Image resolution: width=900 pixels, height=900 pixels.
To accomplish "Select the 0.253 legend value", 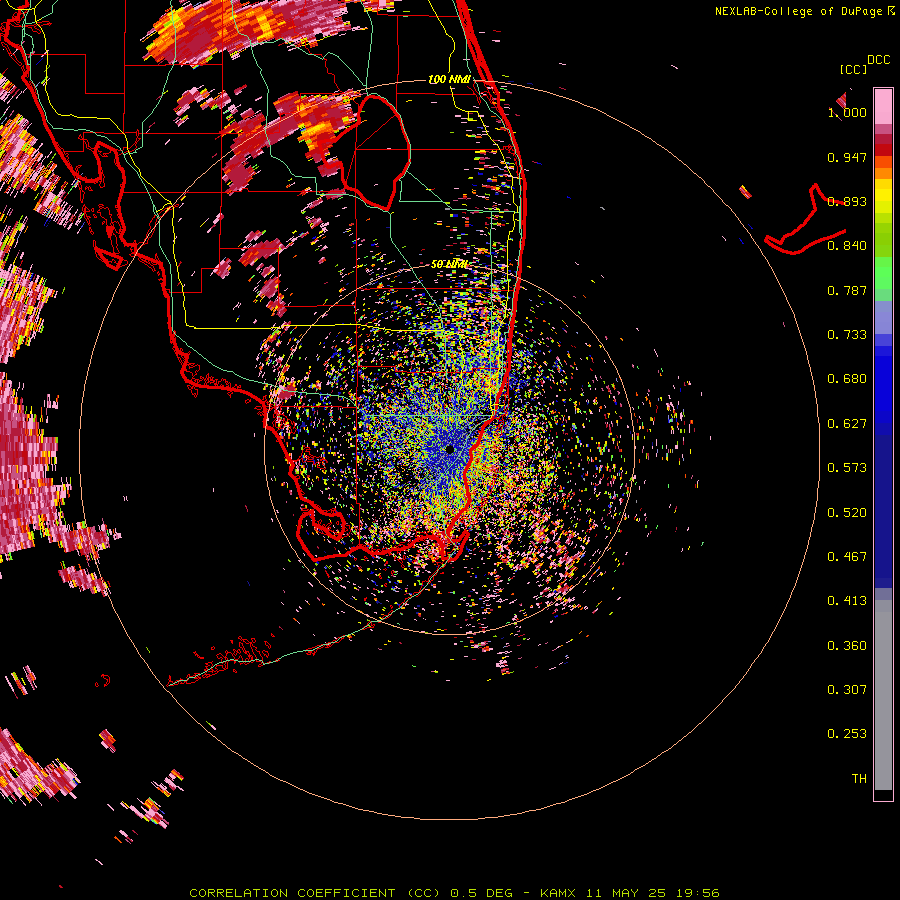I will [x=847, y=734].
